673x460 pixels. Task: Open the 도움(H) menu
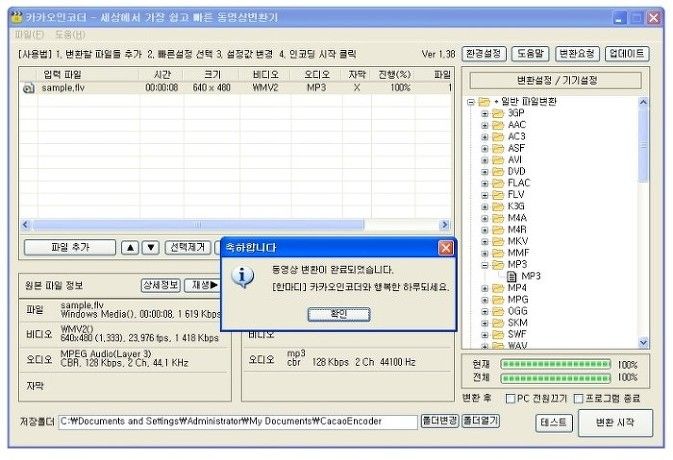tap(70, 34)
